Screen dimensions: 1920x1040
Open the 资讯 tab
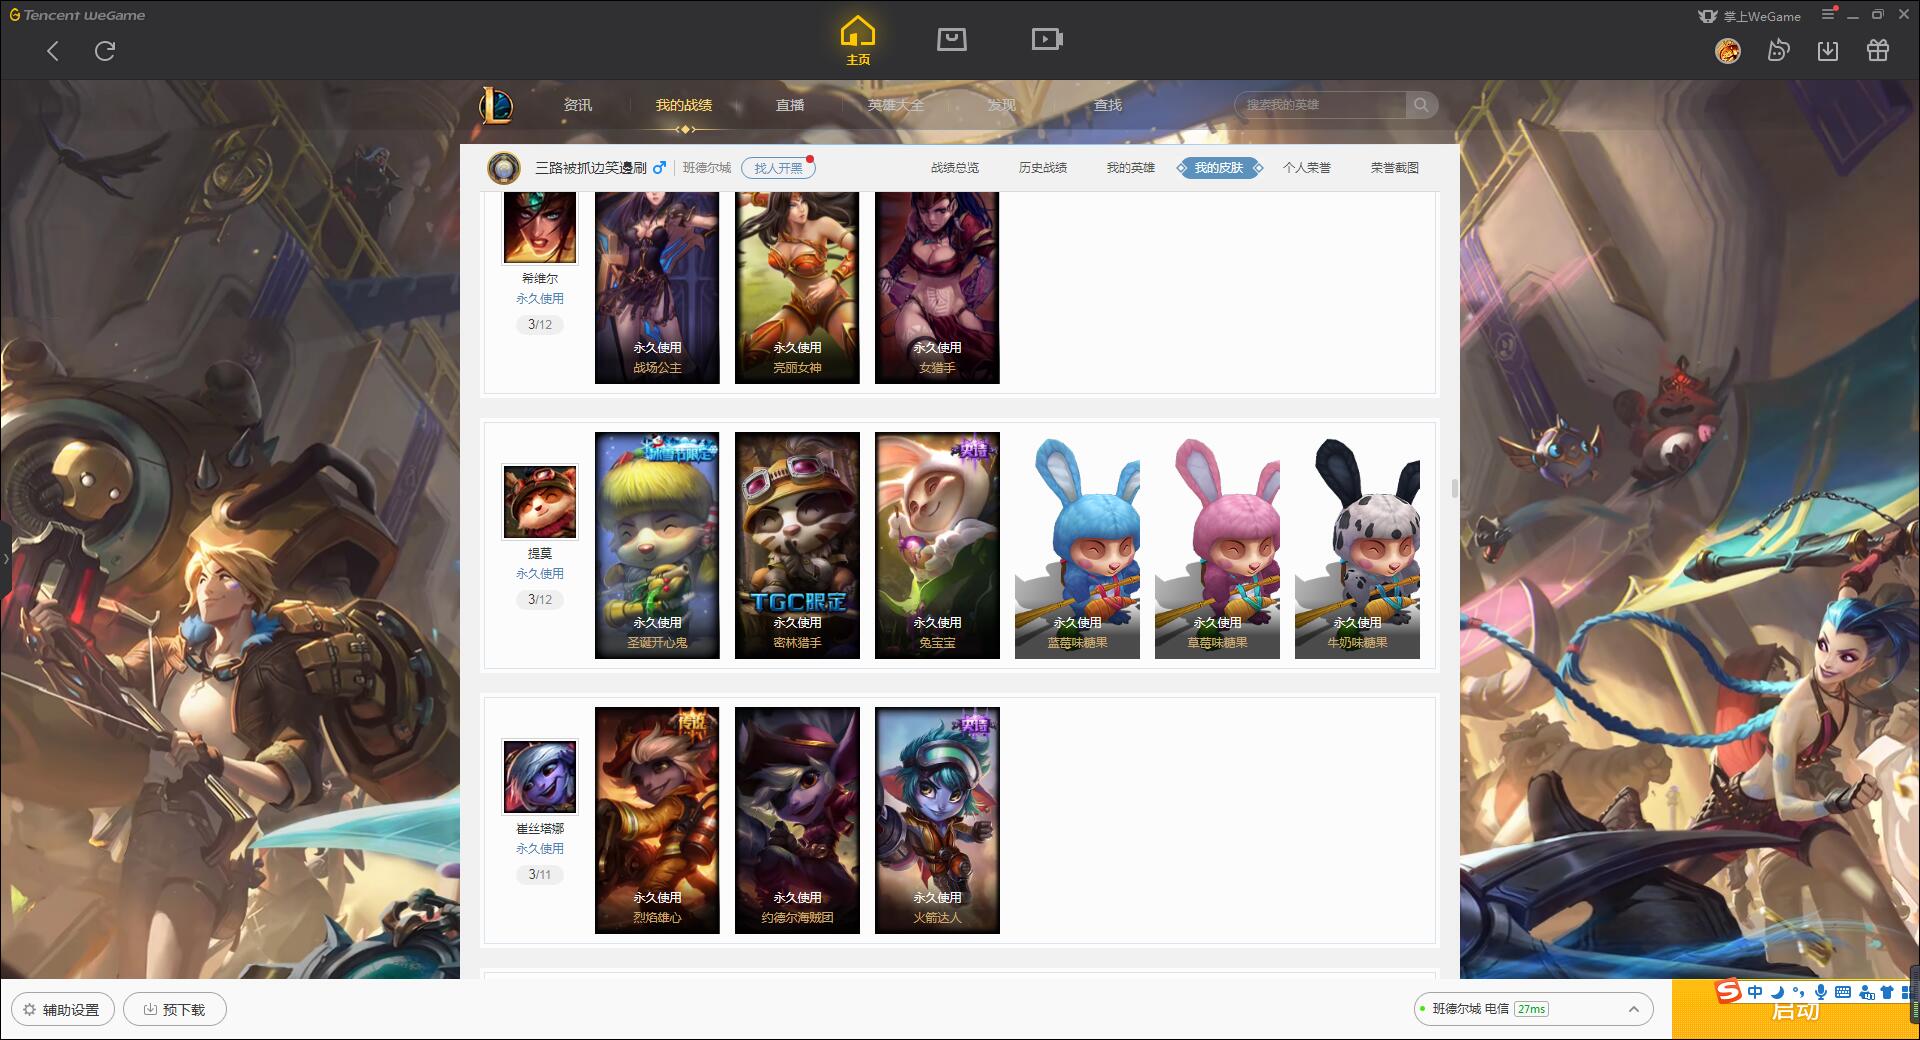(578, 105)
